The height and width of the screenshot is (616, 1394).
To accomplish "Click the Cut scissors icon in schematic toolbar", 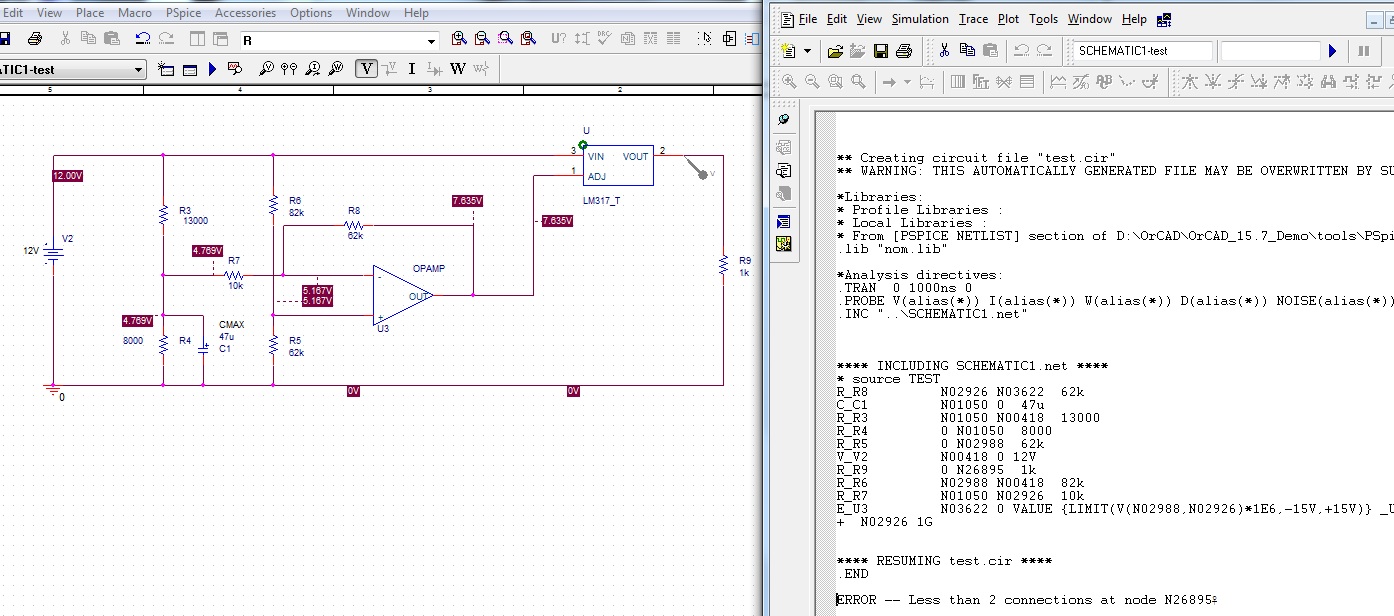I will coord(65,39).
